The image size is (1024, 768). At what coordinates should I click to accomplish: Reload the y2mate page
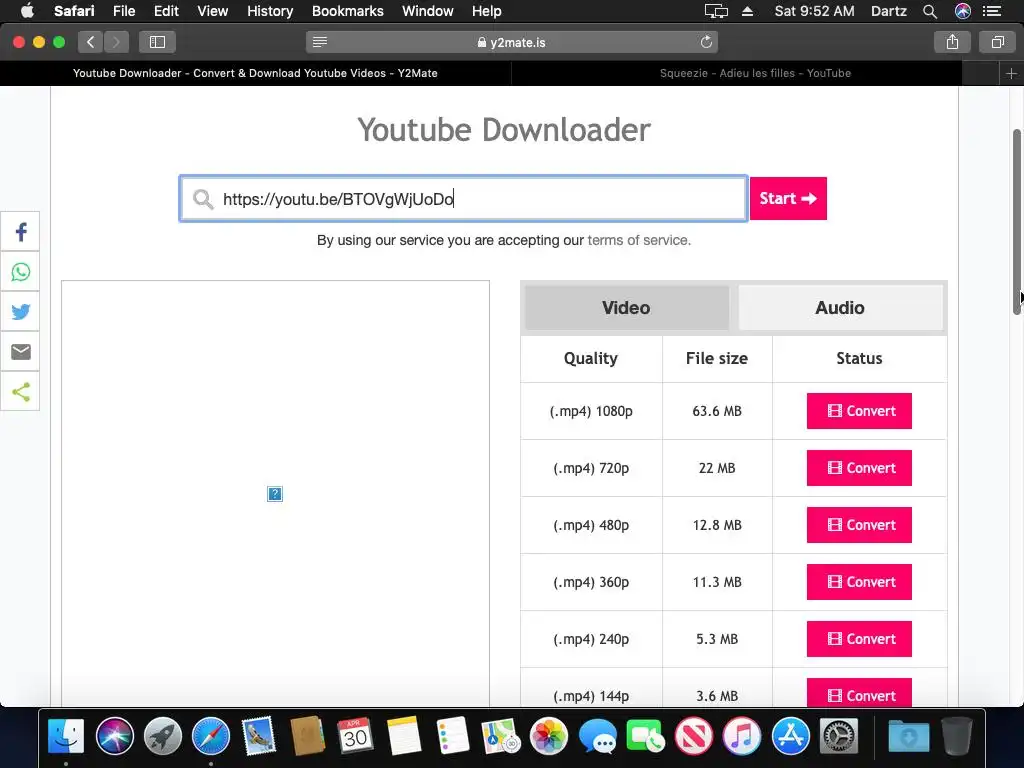click(706, 42)
